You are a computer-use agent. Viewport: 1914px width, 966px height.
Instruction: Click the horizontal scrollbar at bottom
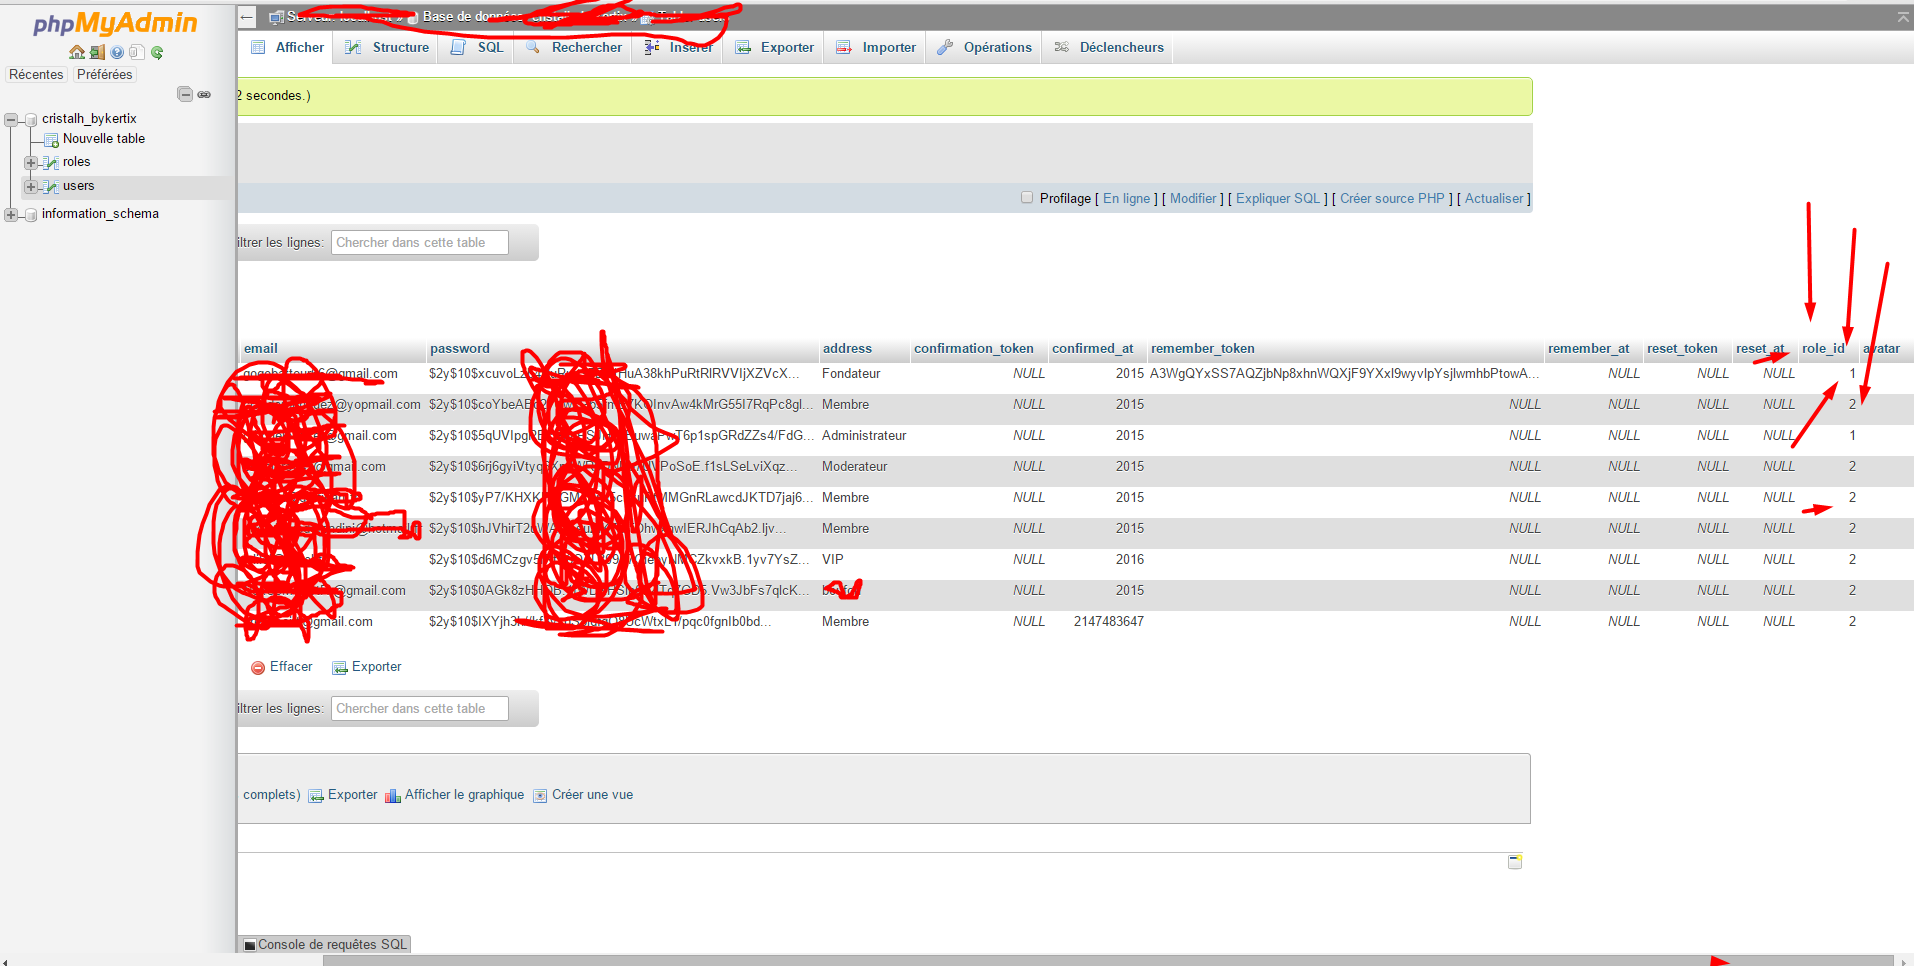[x=1108, y=961]
